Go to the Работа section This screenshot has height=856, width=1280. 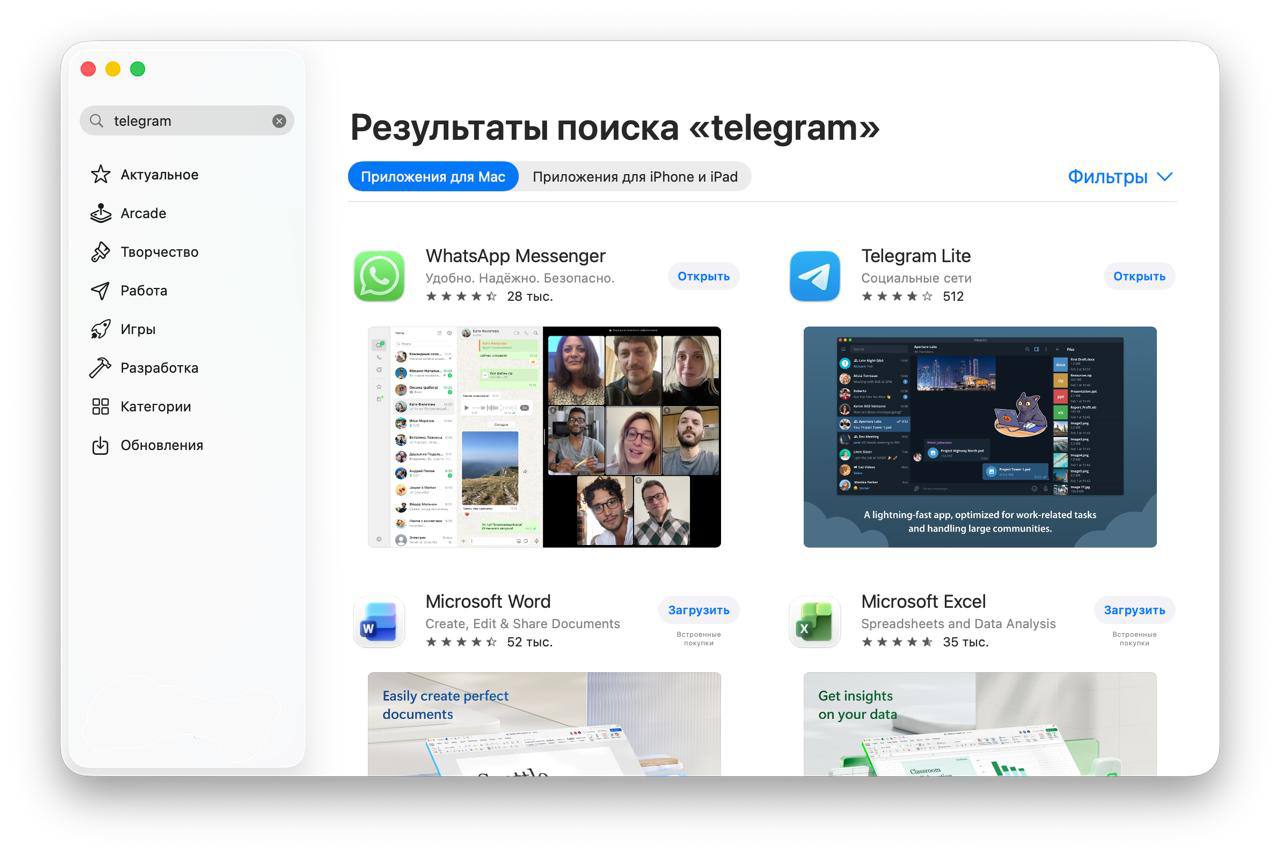click(x=145, y=290)
